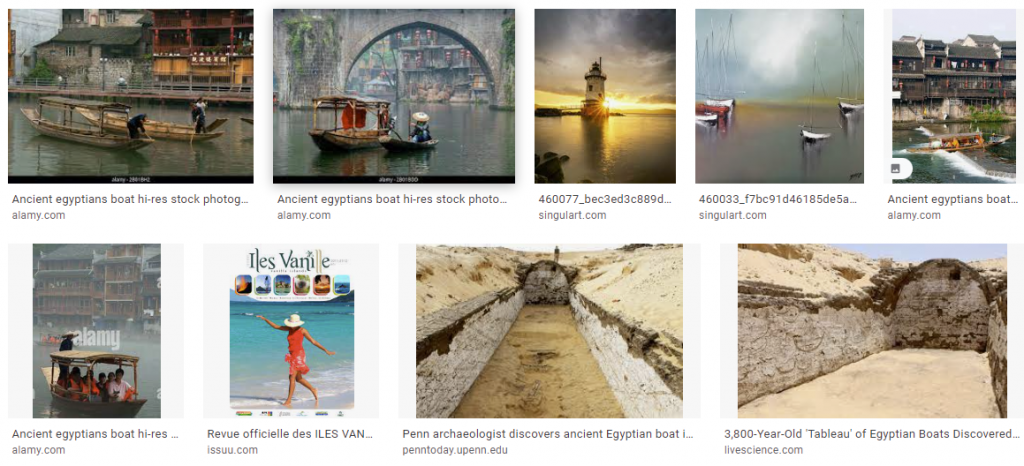1024x466 pixels.
Task: Click the 460077_bec3ed3c889d caption link
Action: tap(605, 199)
